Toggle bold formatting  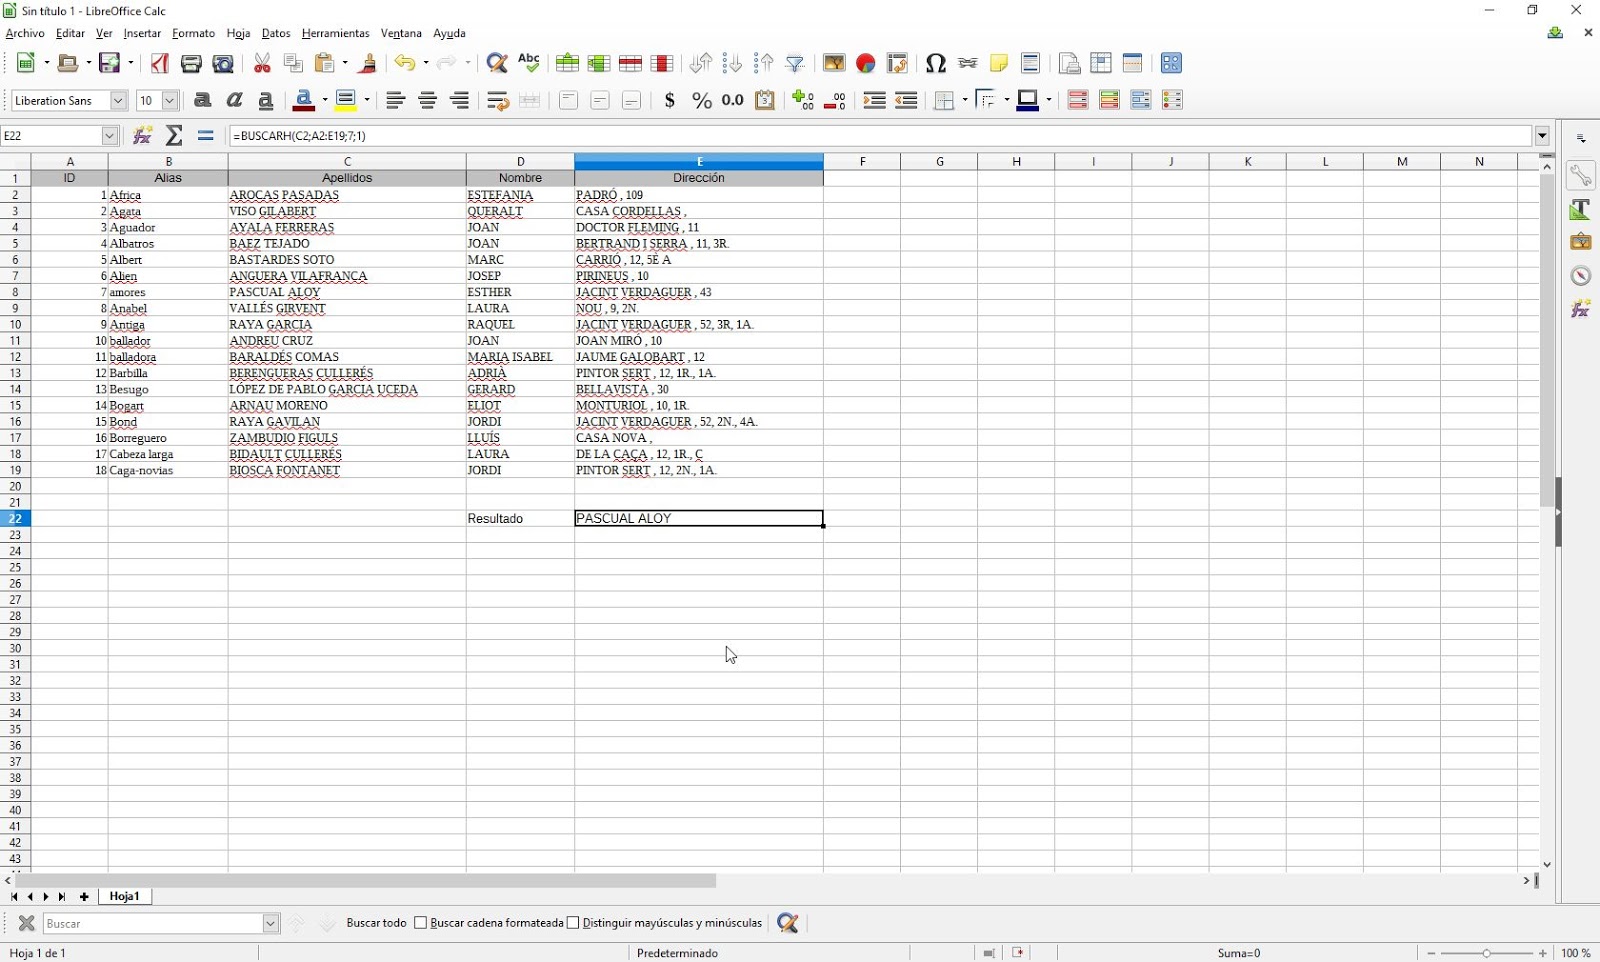[203, 100]
